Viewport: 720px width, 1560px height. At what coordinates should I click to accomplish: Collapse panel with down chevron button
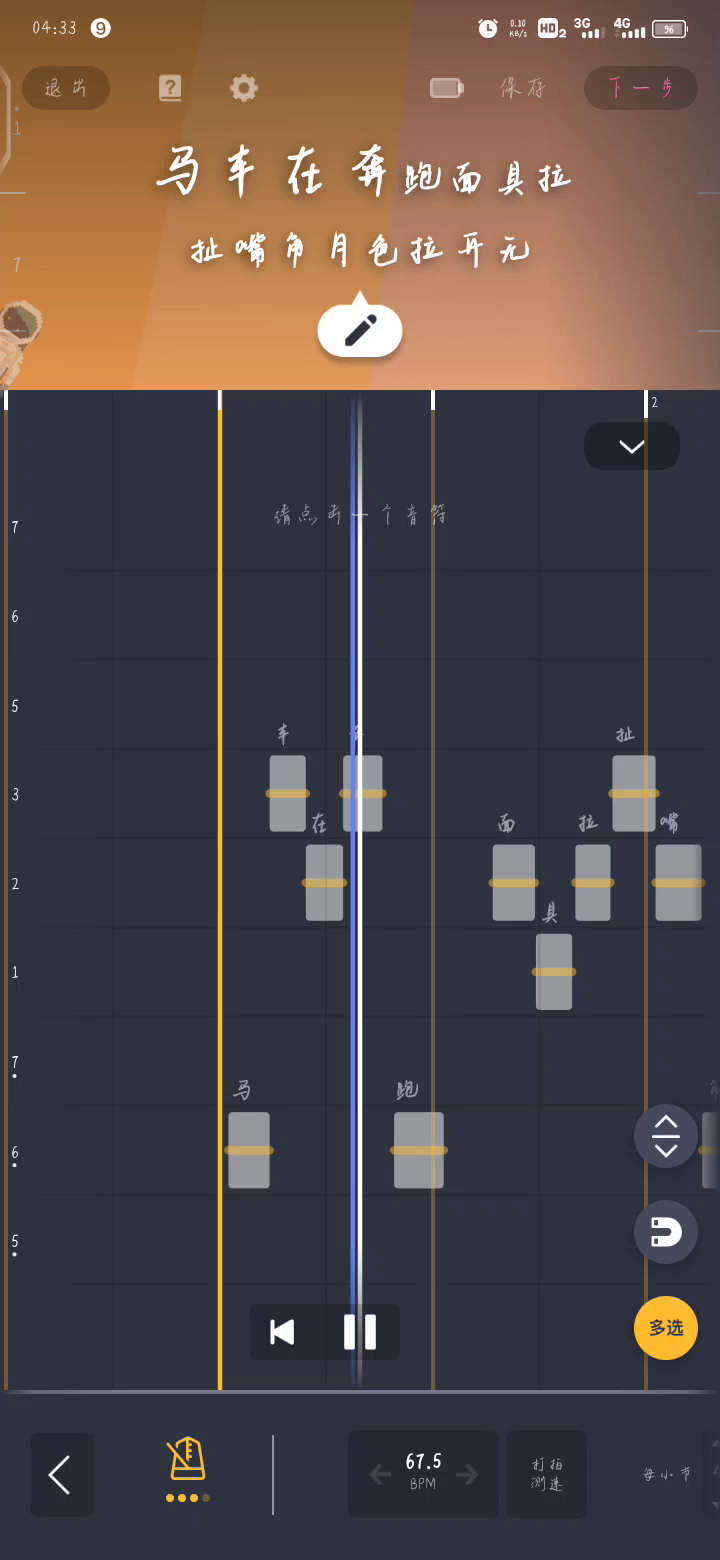coord(632,446)
